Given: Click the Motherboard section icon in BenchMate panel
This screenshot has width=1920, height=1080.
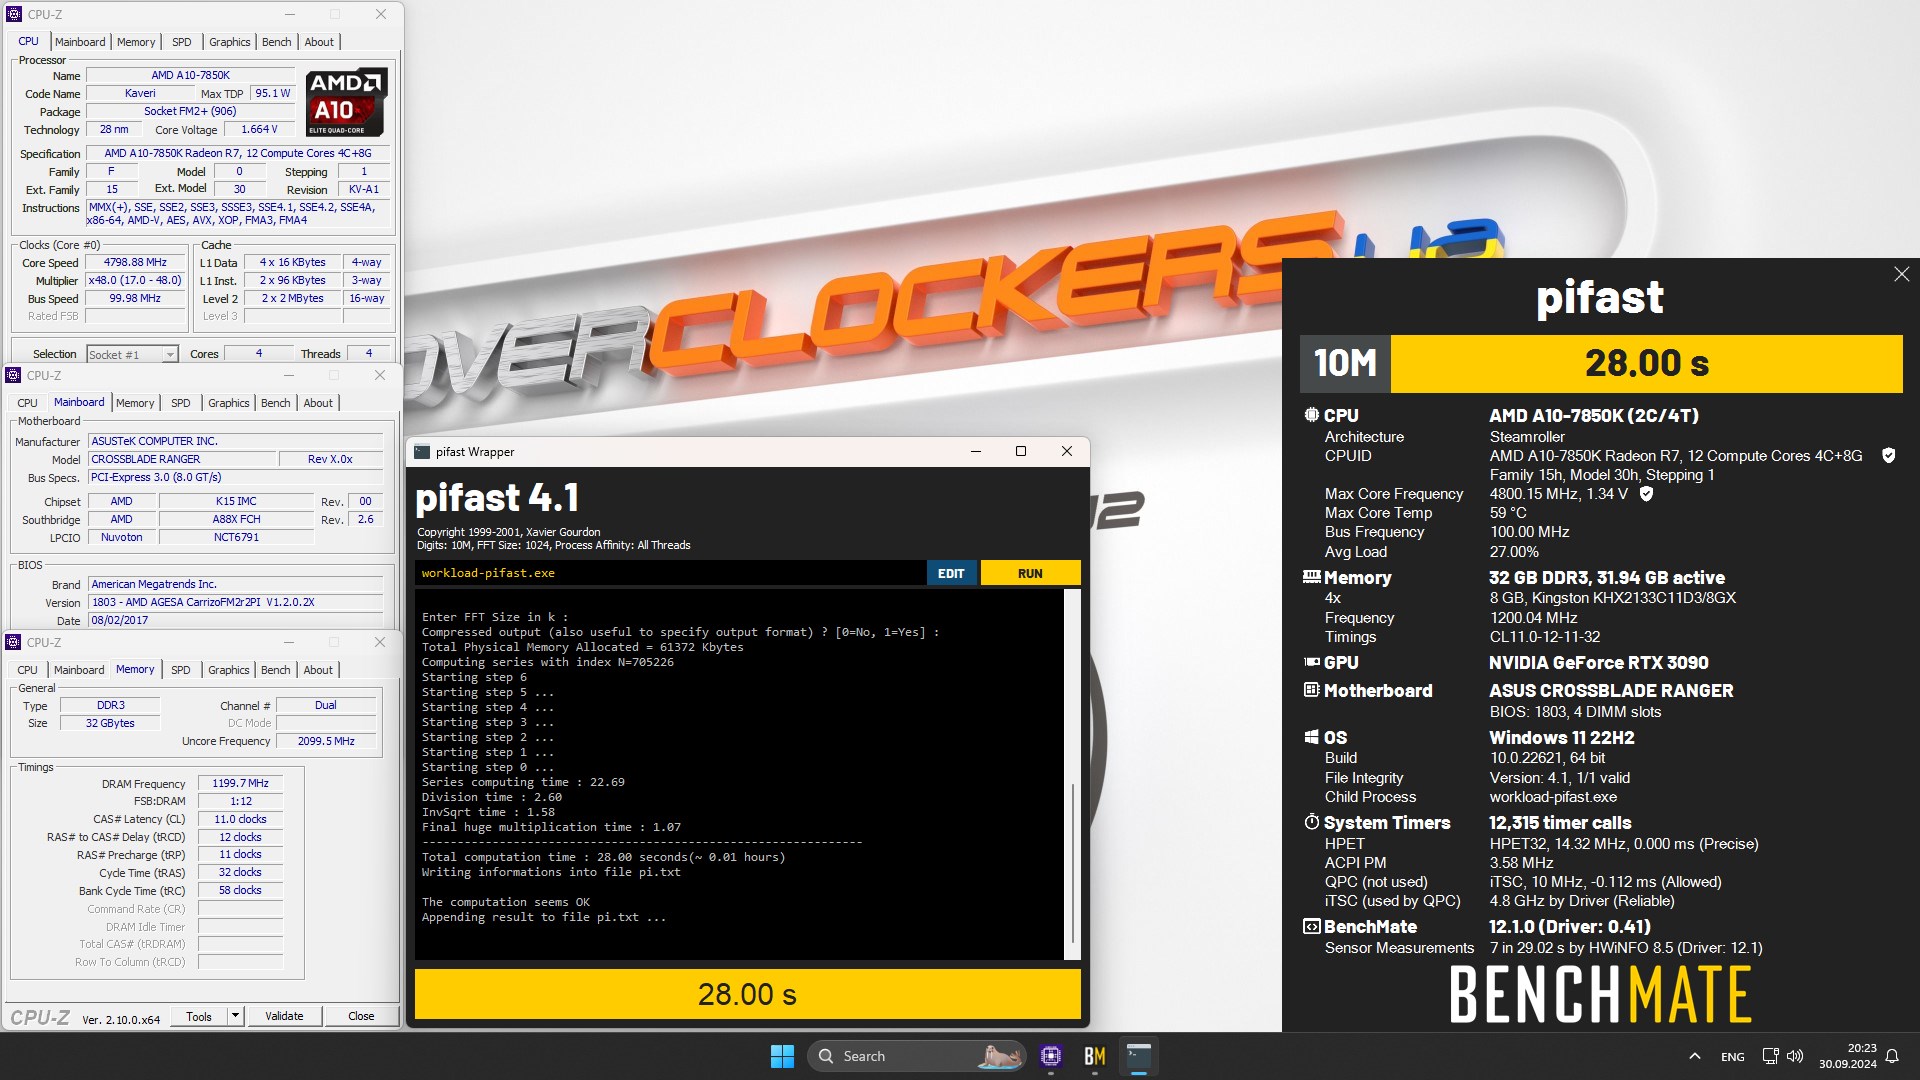Looking at the screenshot, I should click(x=1311, y=690).
